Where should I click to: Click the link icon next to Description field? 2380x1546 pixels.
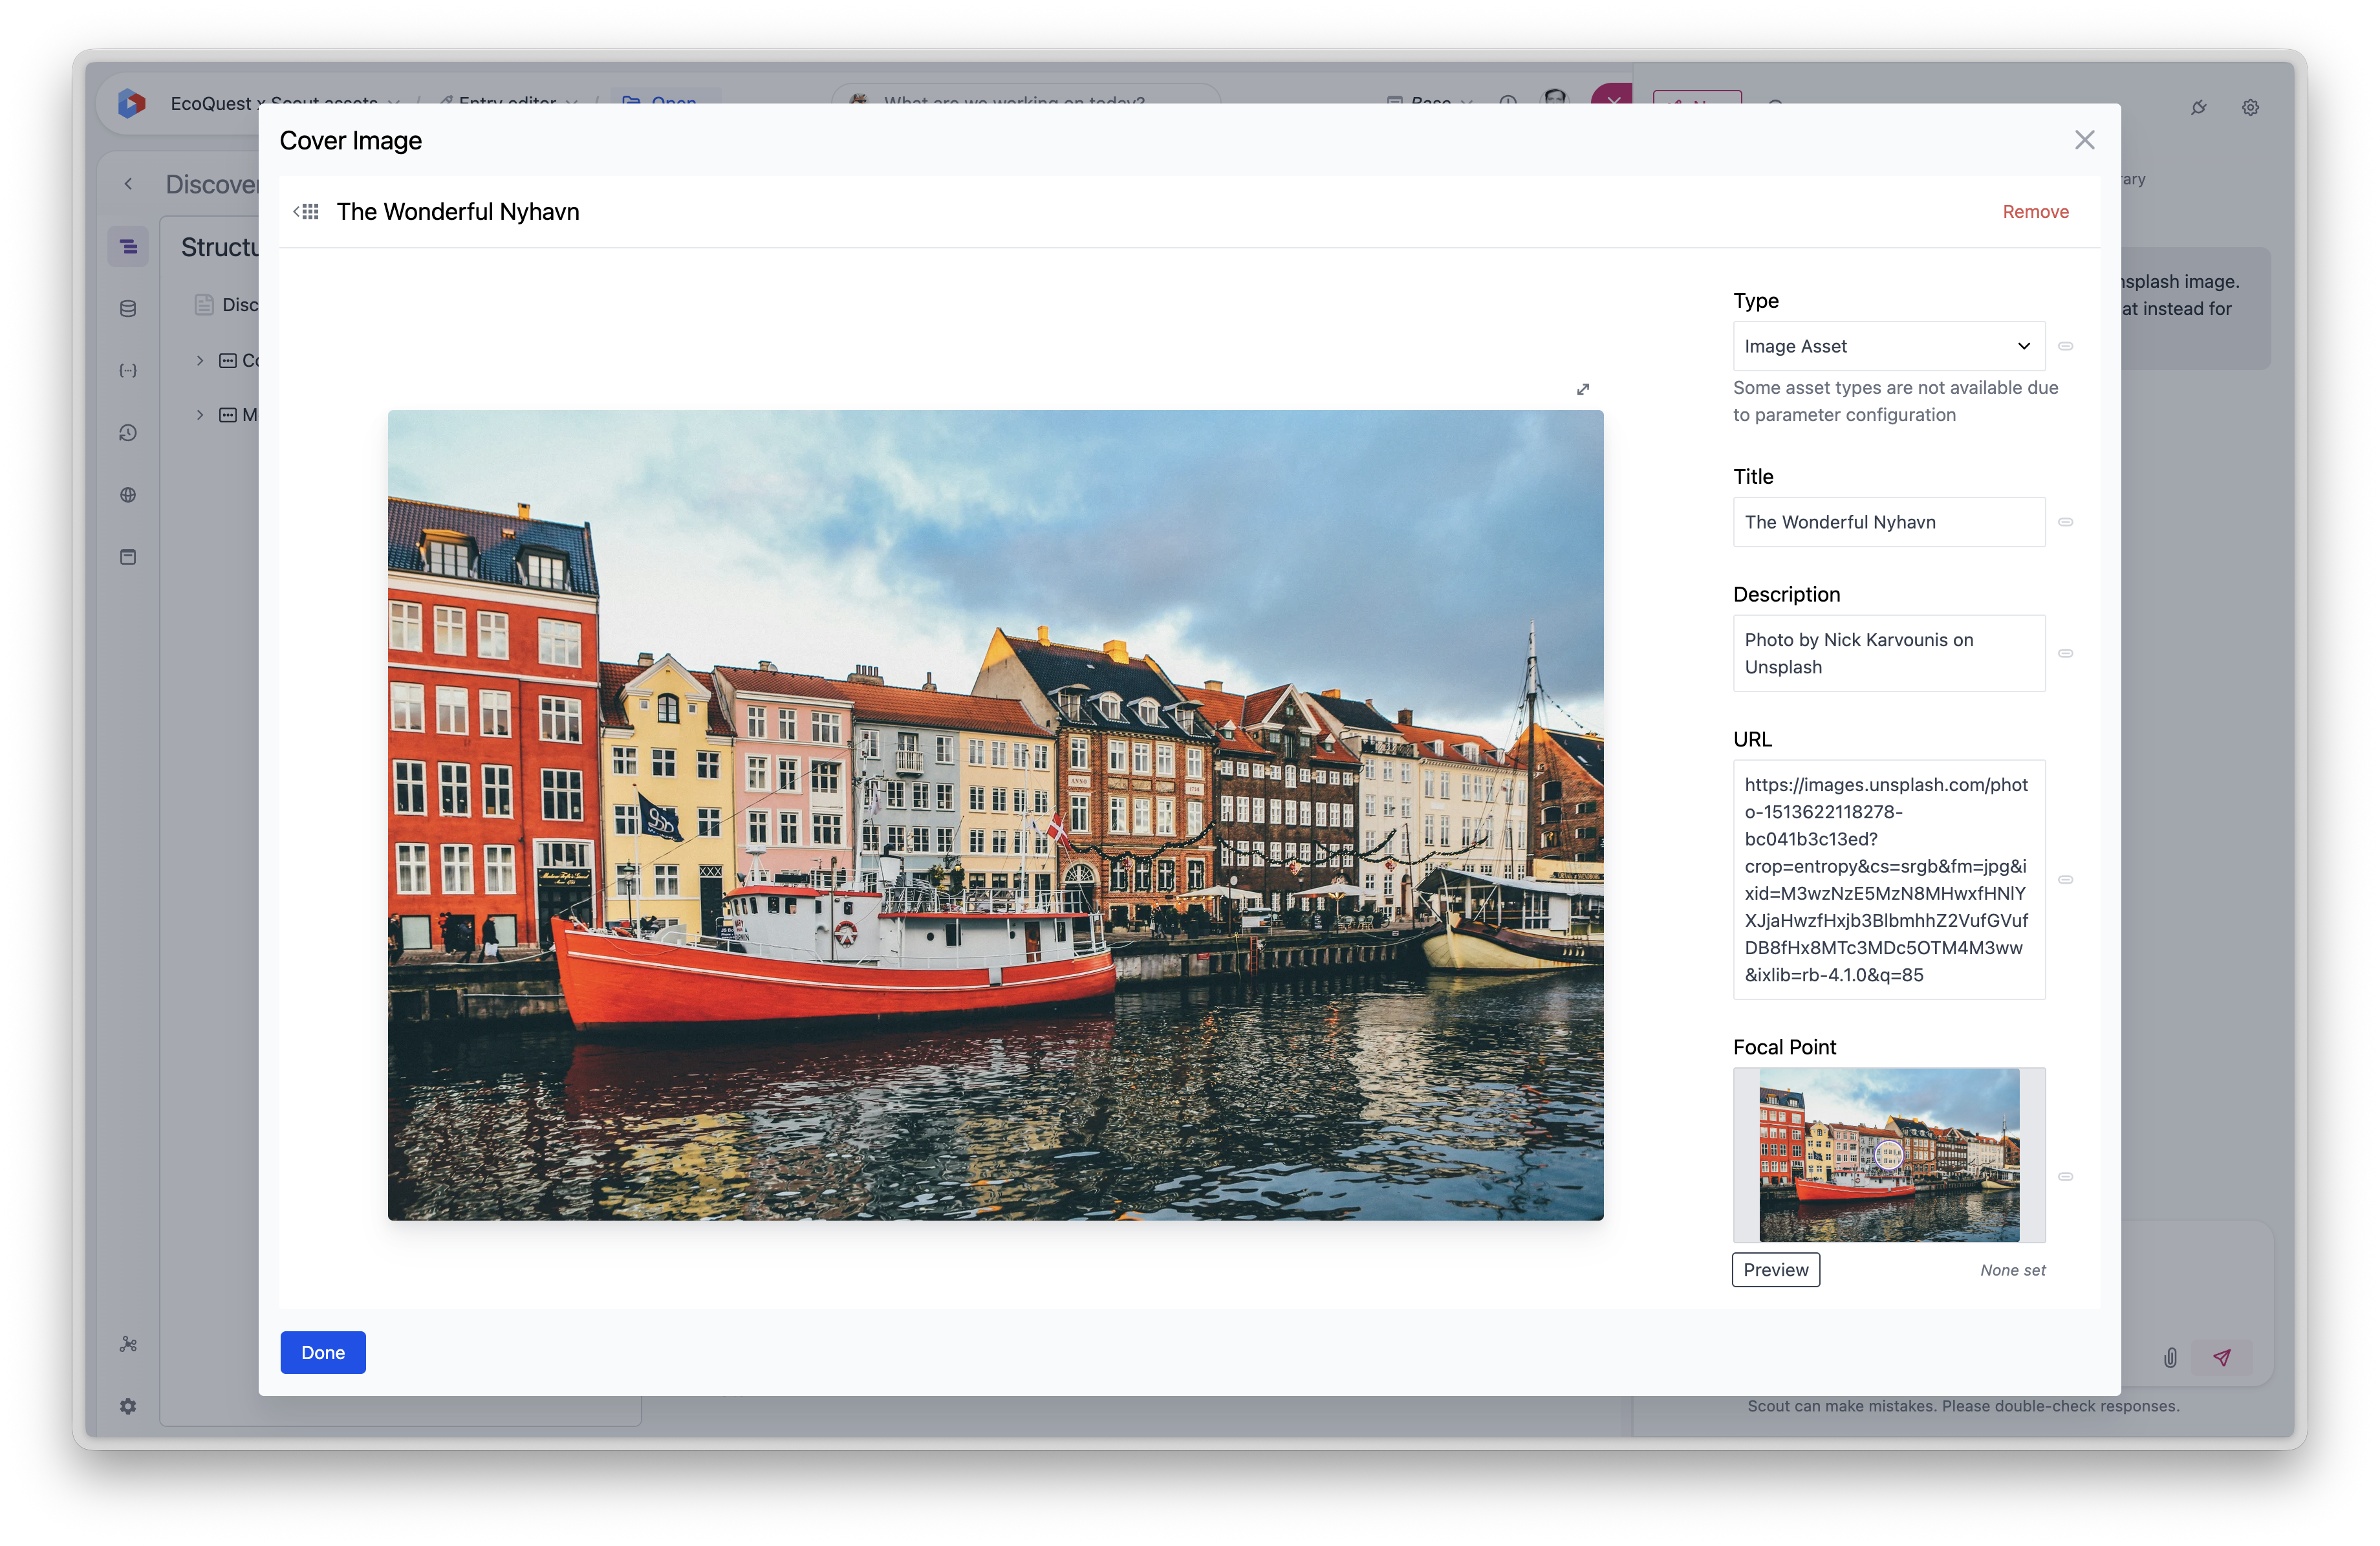(2065, 653)
